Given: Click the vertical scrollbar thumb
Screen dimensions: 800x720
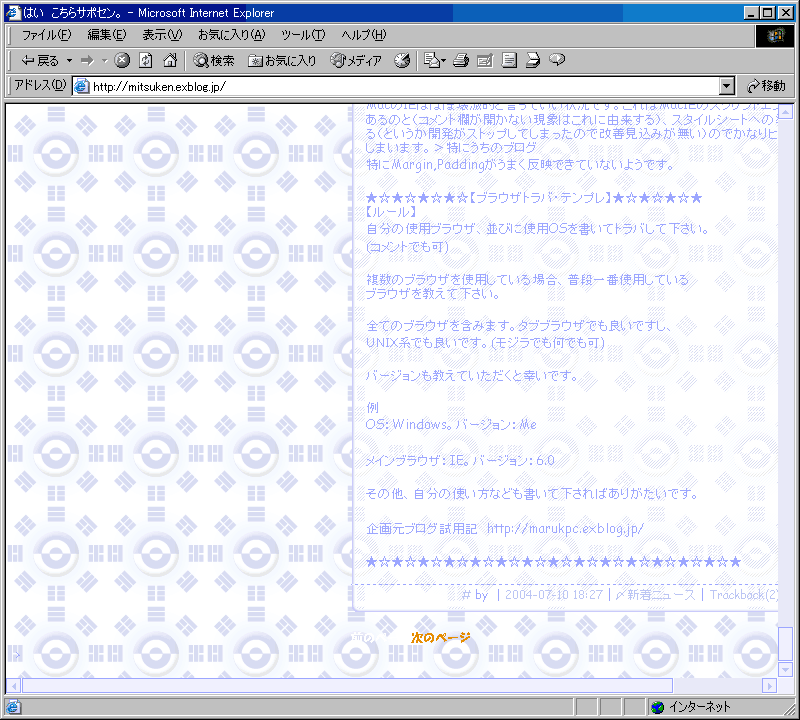Looking at the screenshot, I should 785,643.
